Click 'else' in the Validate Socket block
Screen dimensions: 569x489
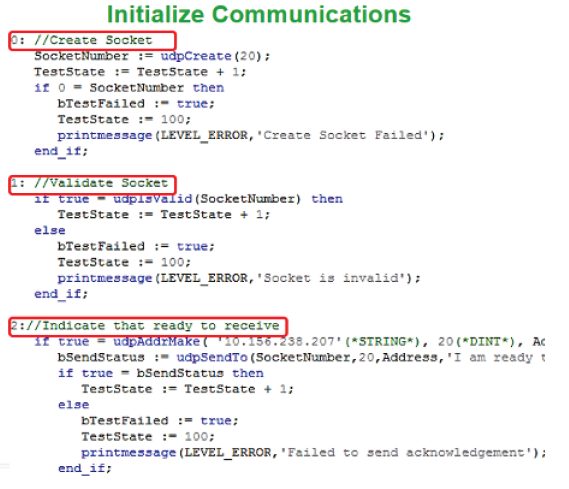50,230
